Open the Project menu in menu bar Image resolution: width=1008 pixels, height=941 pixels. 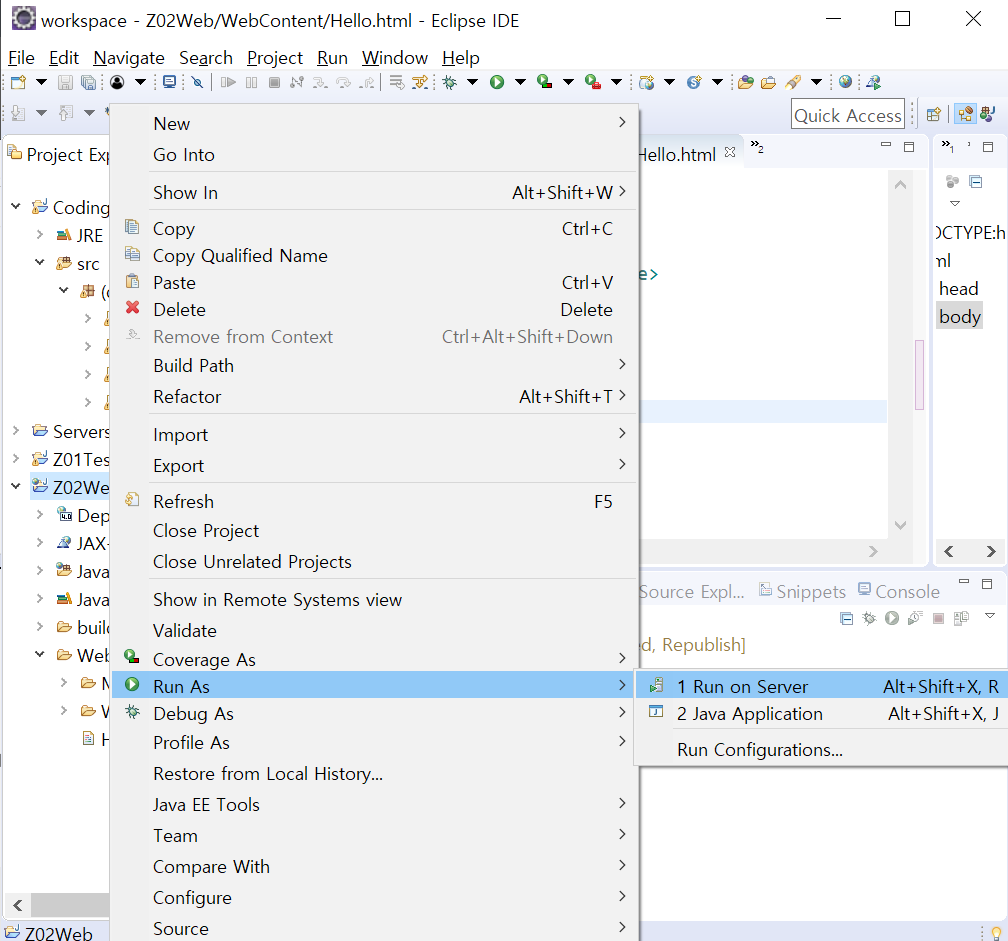pyautogui.click(x=274, y=58)
